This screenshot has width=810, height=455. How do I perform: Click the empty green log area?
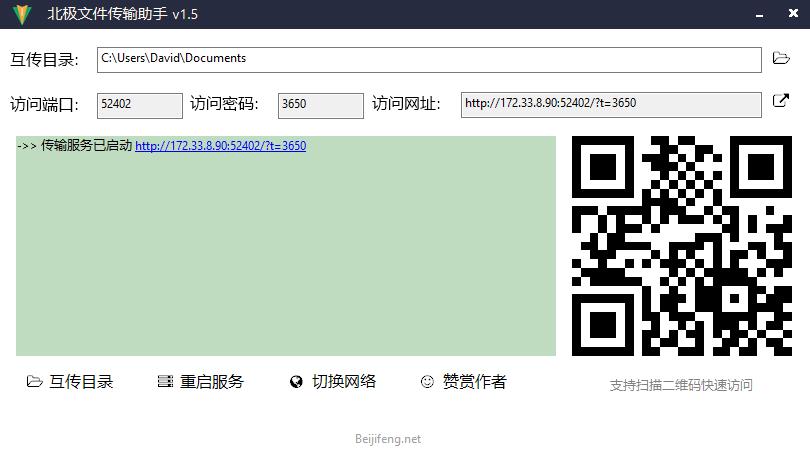coord(285,260)
